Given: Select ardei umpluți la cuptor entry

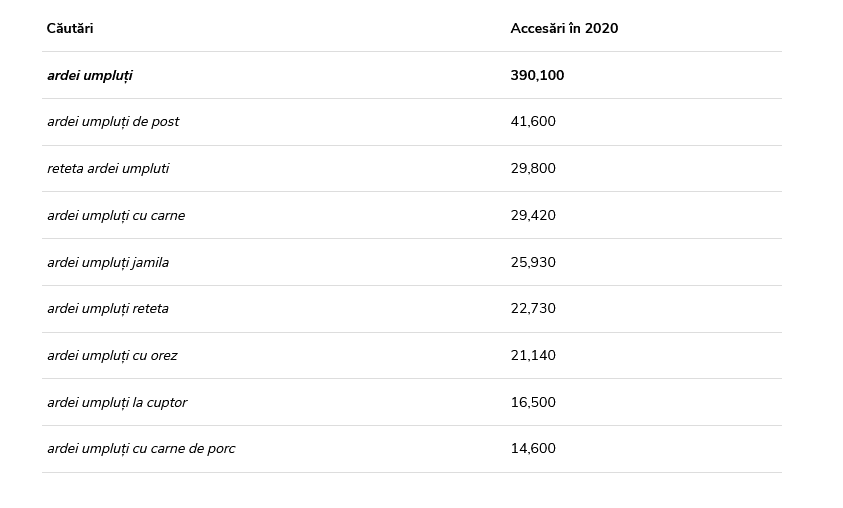Looking at the screenshot, I should coord(117,403).
